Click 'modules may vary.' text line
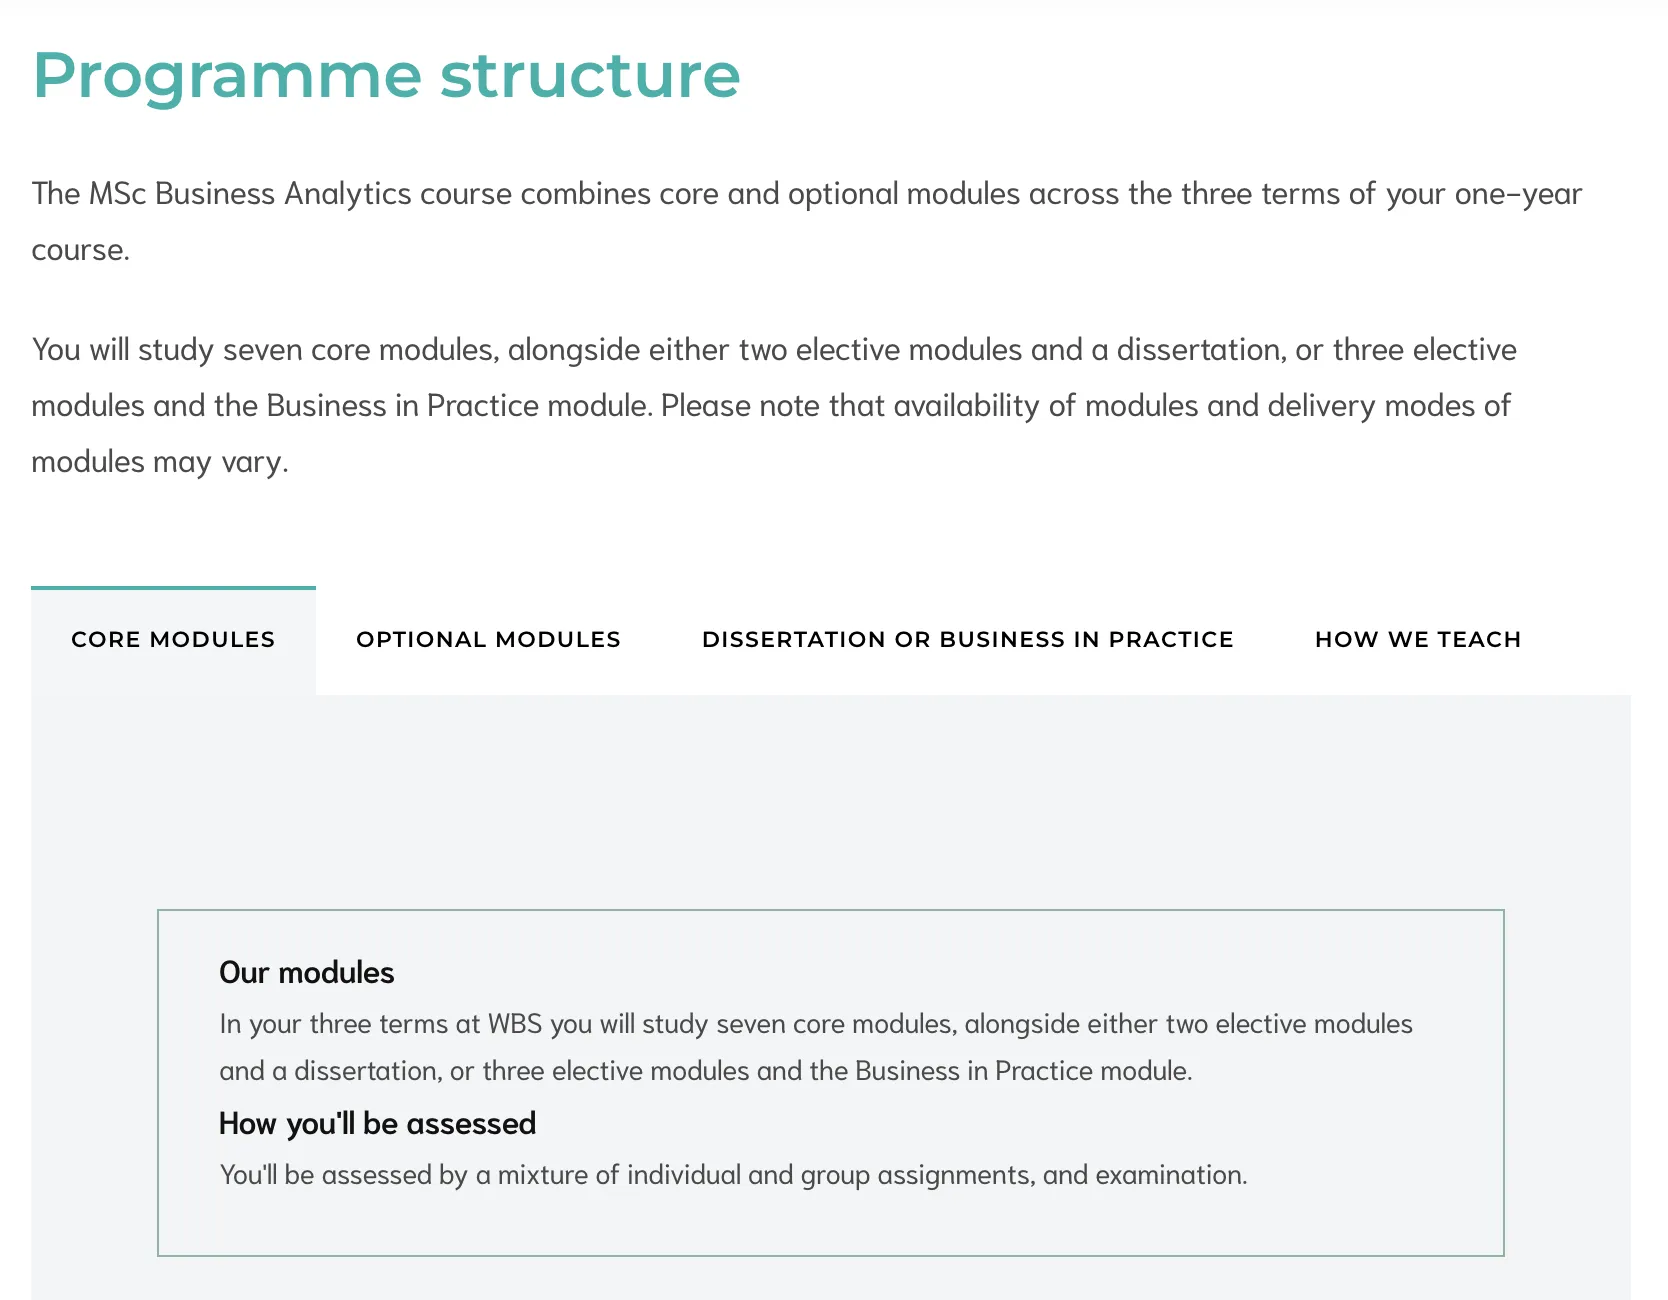This screenshot has width=1668, height=1300. [160, 462]
